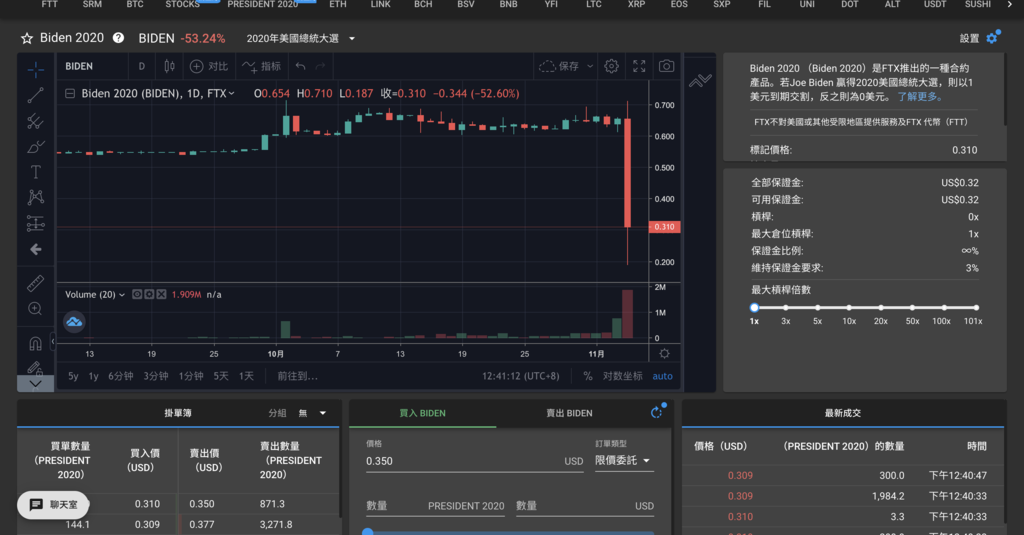Open save layout dropdown arrow
This screenshot has height=535, width=1024.
pos(590,66)
